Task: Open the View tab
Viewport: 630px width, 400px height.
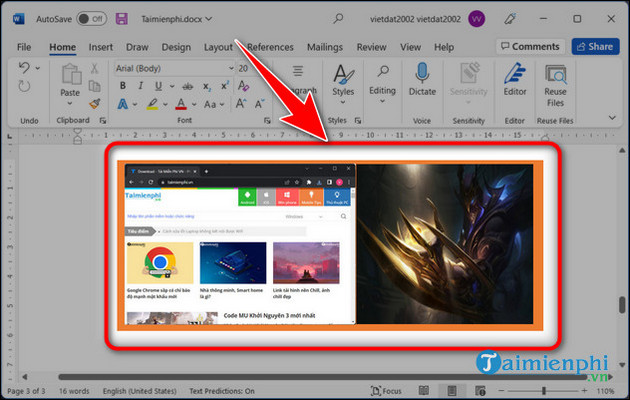Action: 410,47
